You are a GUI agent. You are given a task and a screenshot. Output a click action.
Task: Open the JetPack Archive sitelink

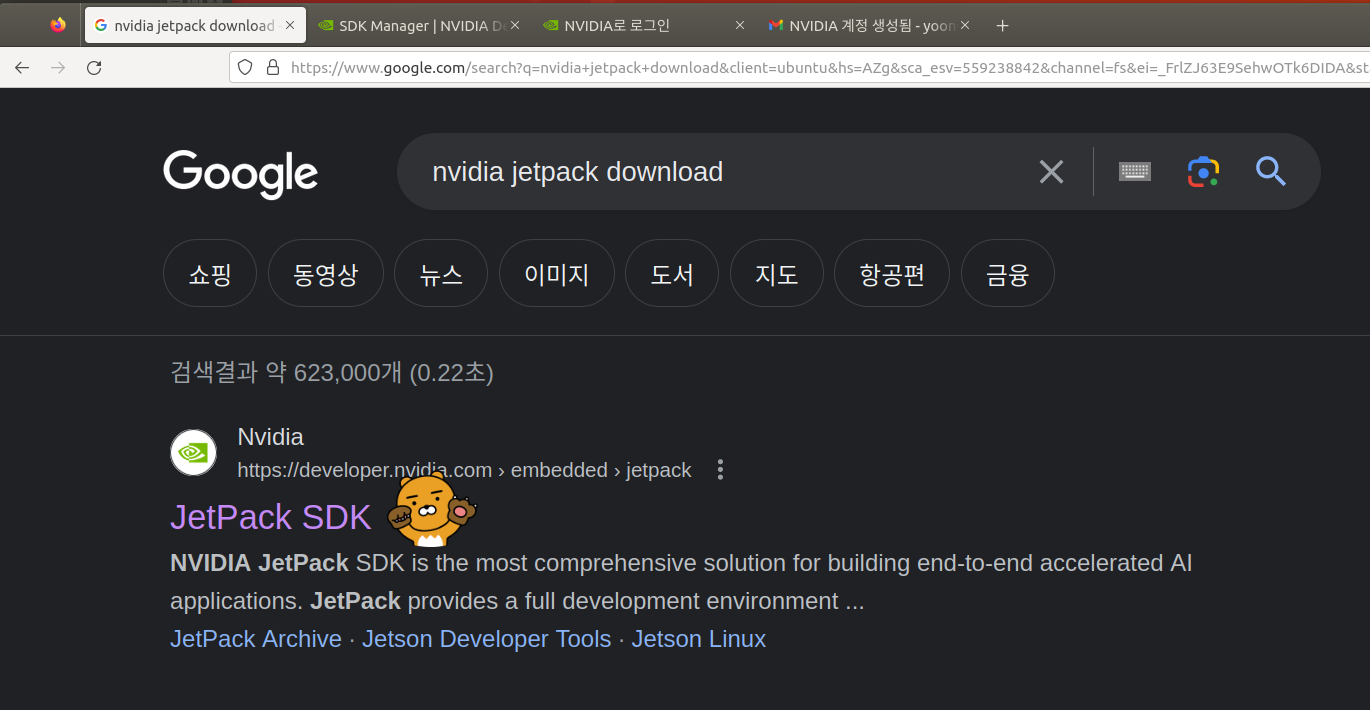pyautogui.click(x=256, y=639)
